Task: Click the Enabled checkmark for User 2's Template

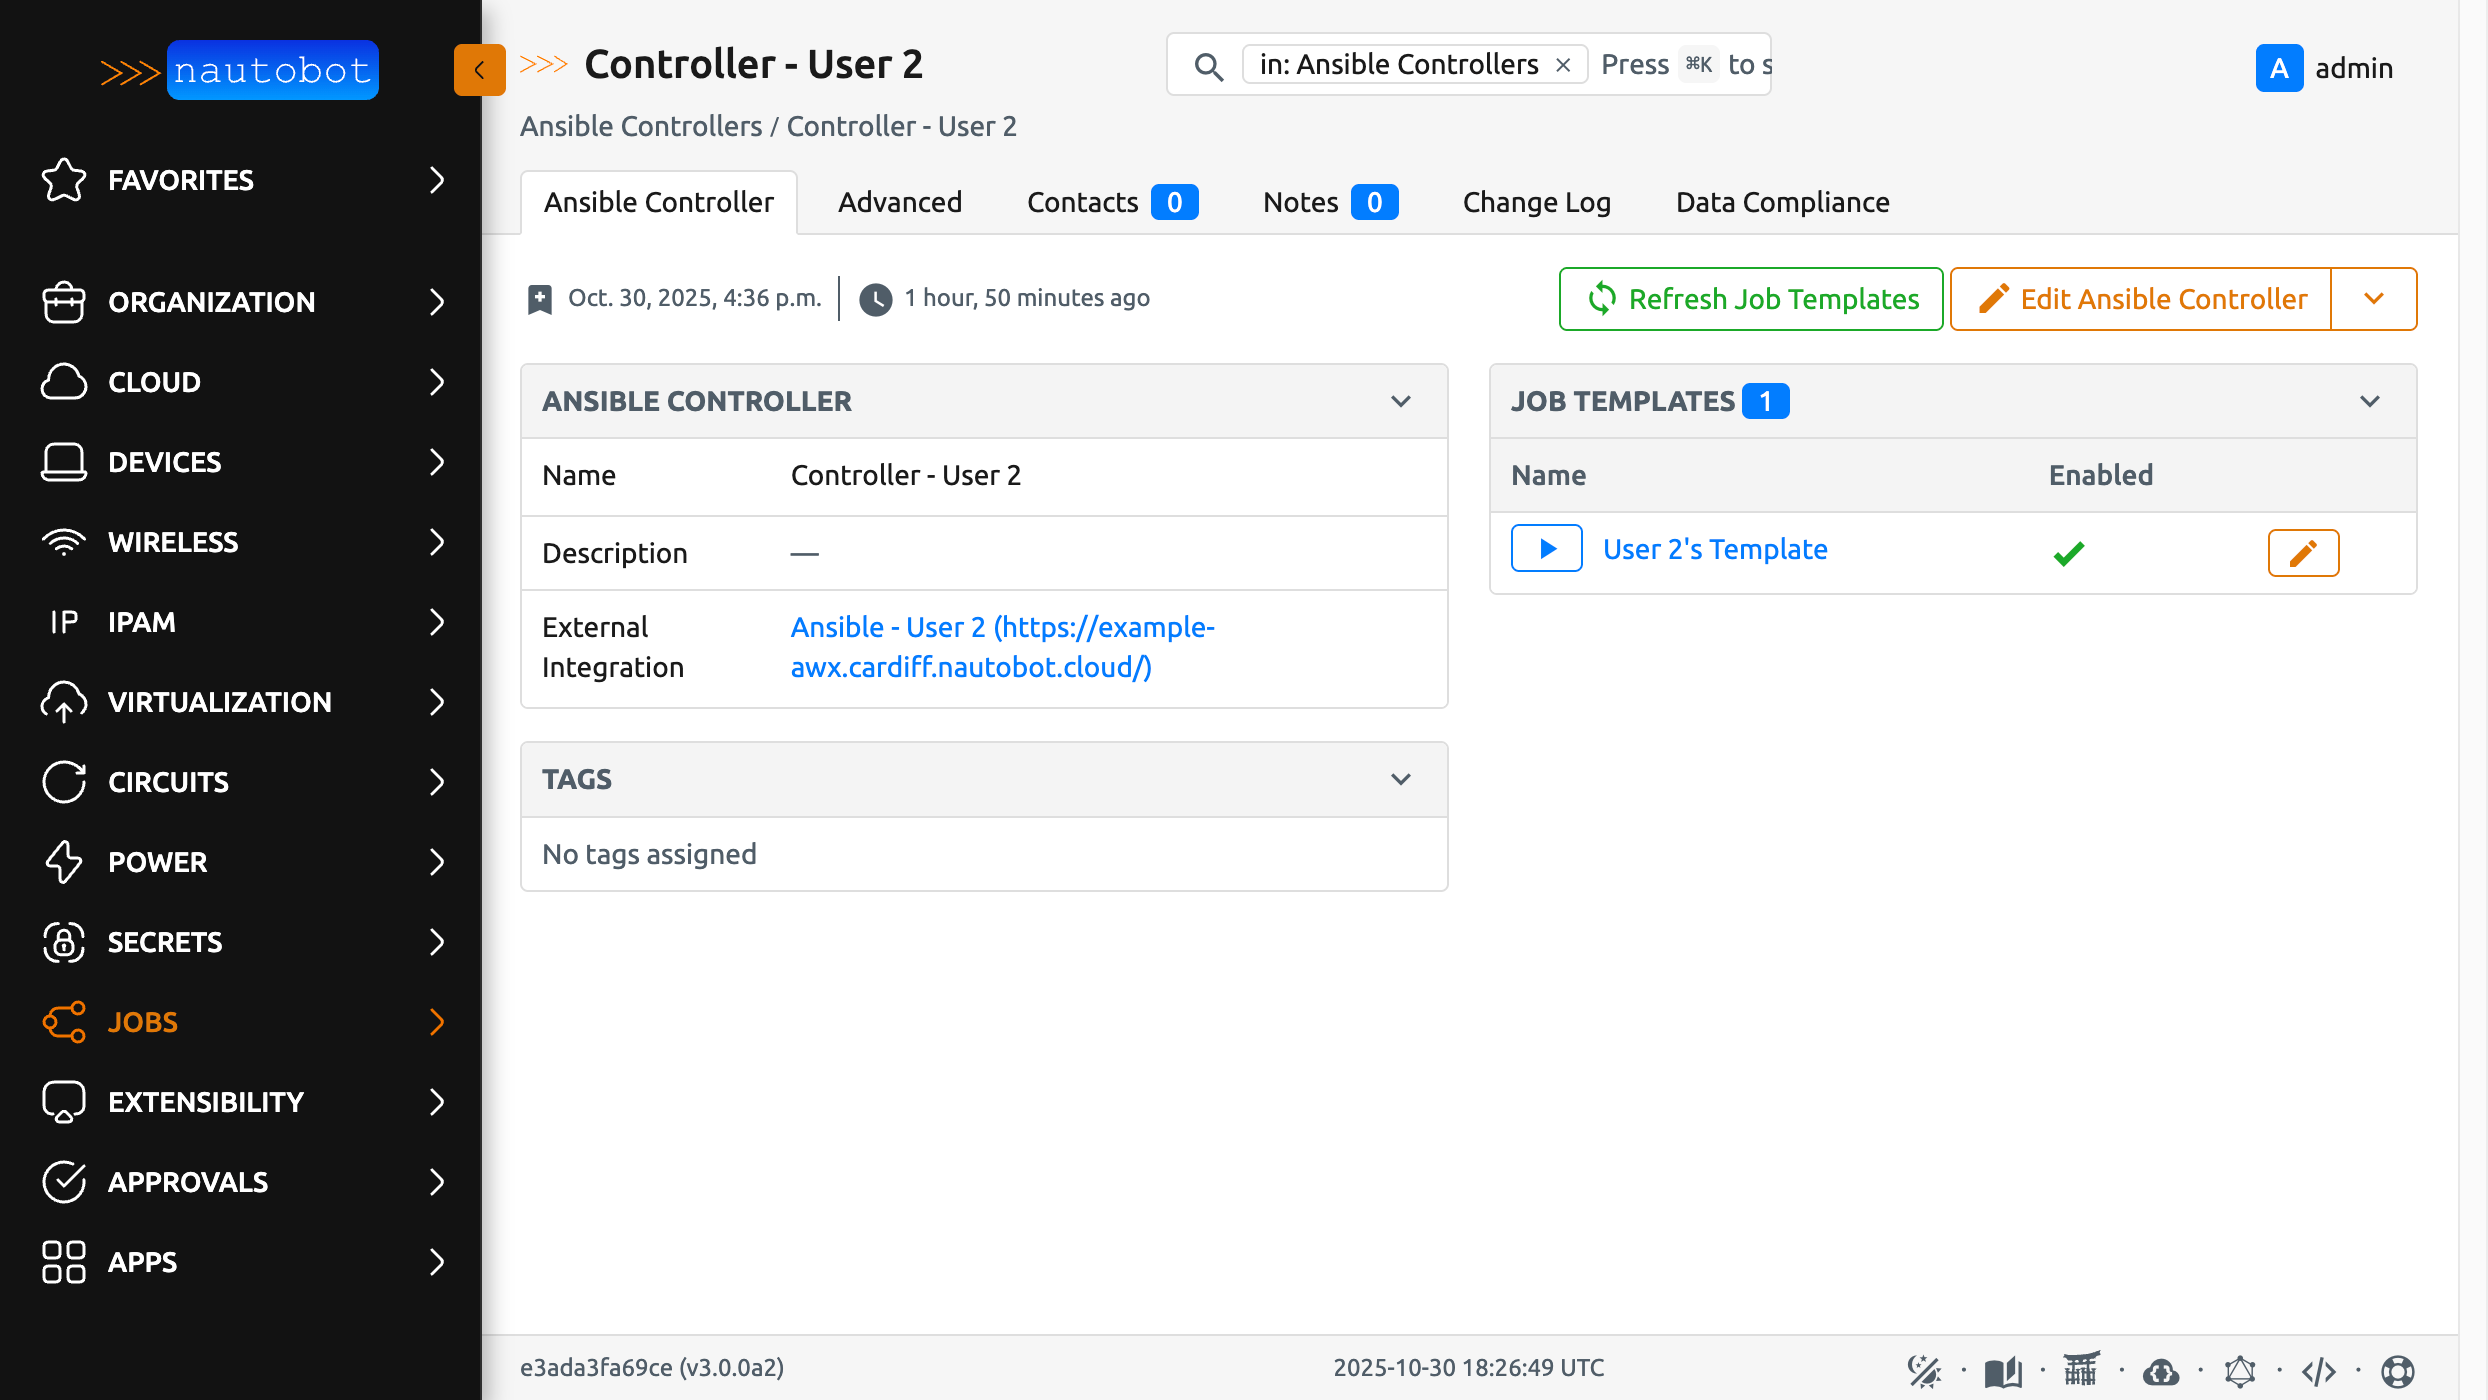Action: pos(2068,551)
